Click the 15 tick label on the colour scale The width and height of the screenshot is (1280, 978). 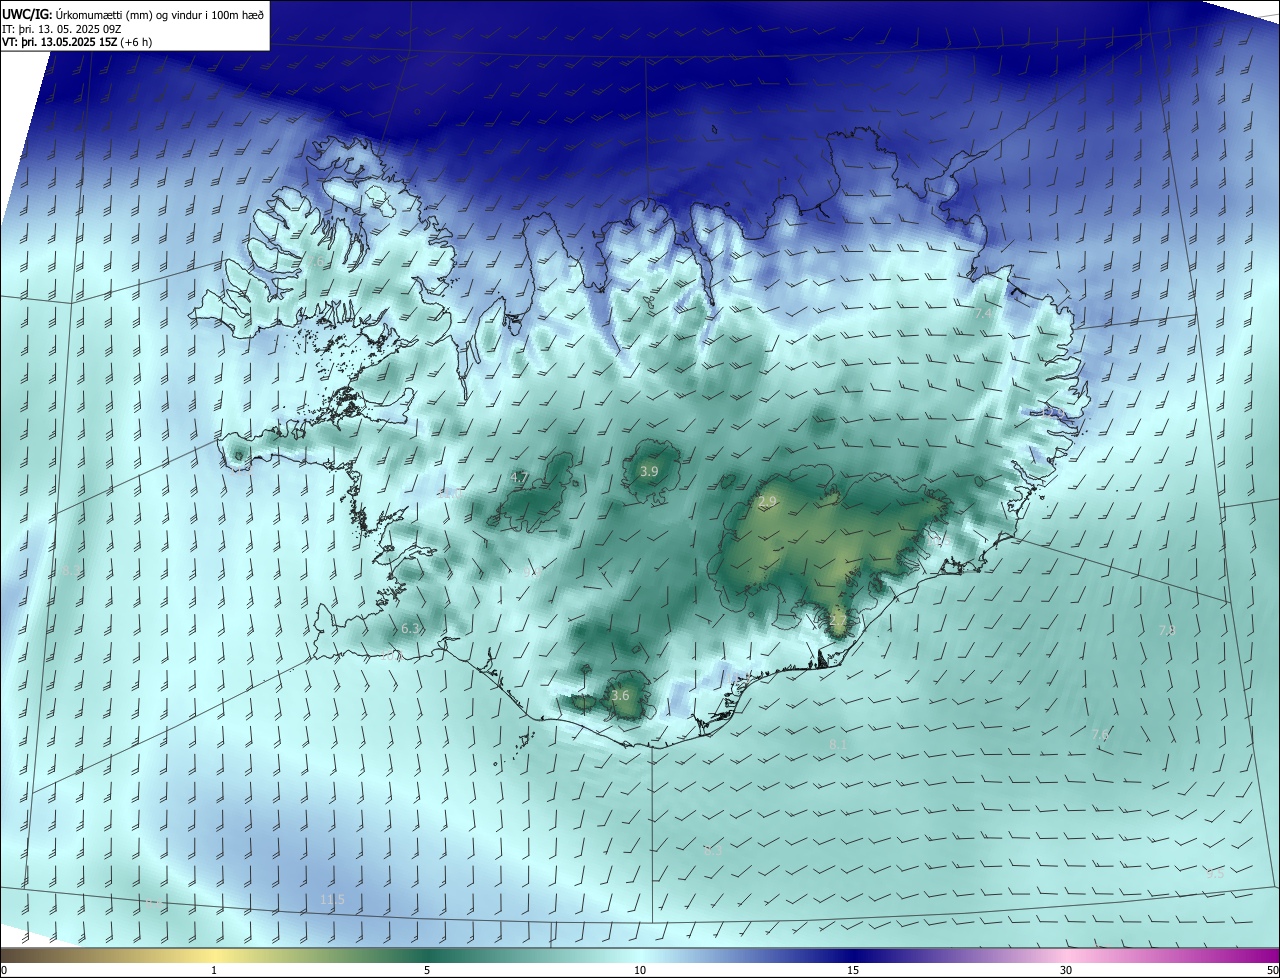[x=853, y=971]
